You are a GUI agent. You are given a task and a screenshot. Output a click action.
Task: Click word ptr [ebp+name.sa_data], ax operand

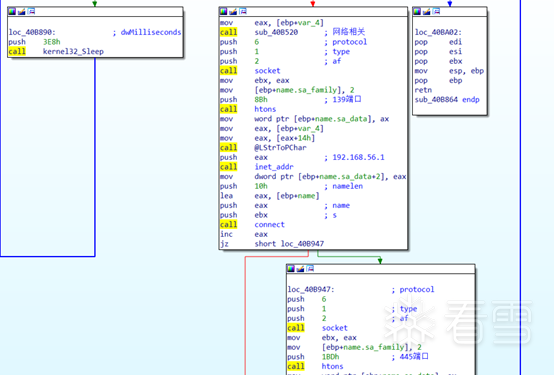point(322,119)
